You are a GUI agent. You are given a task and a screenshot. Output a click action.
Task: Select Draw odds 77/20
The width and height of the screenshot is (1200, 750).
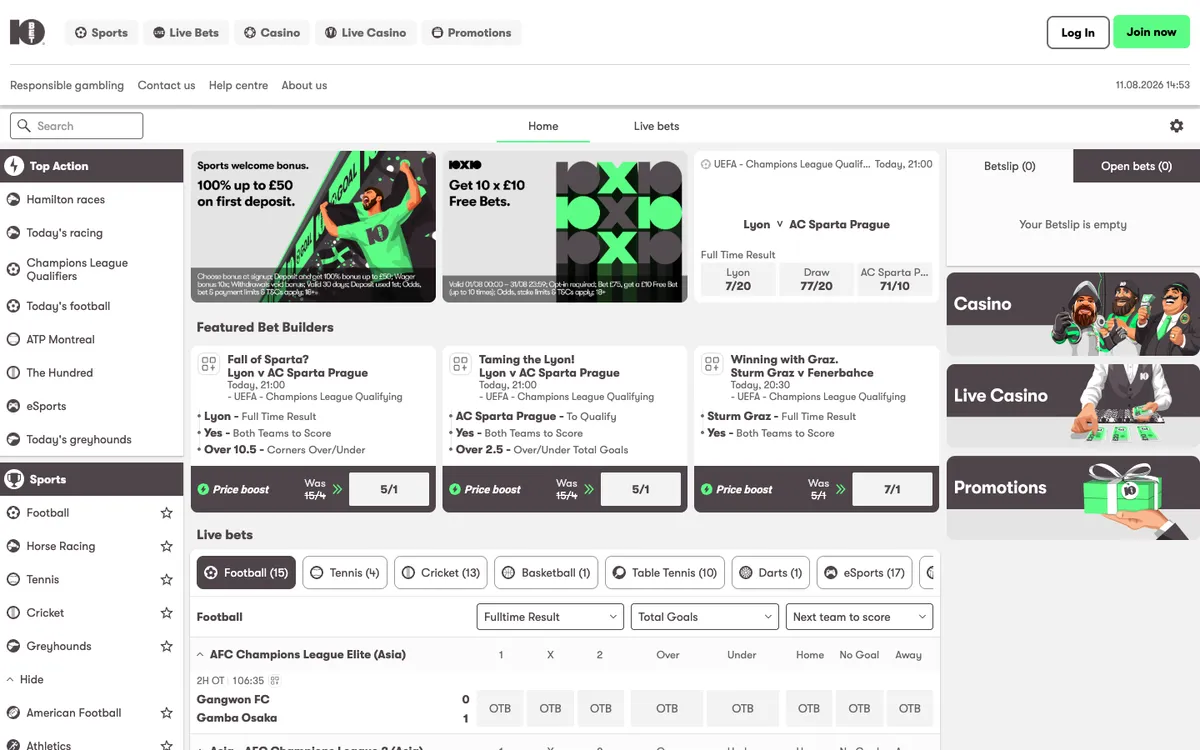click(816, 279)
